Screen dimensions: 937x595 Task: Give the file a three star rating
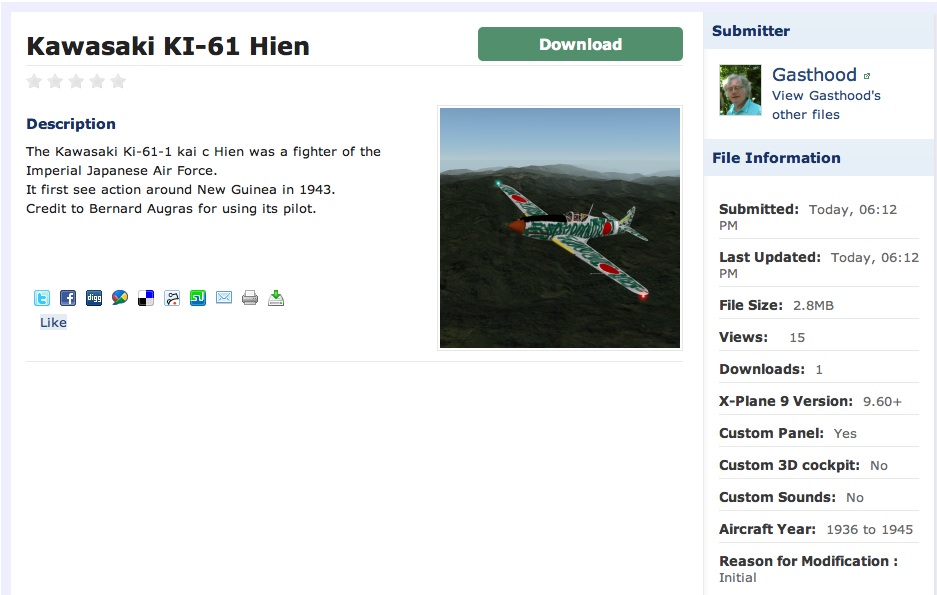76,81
